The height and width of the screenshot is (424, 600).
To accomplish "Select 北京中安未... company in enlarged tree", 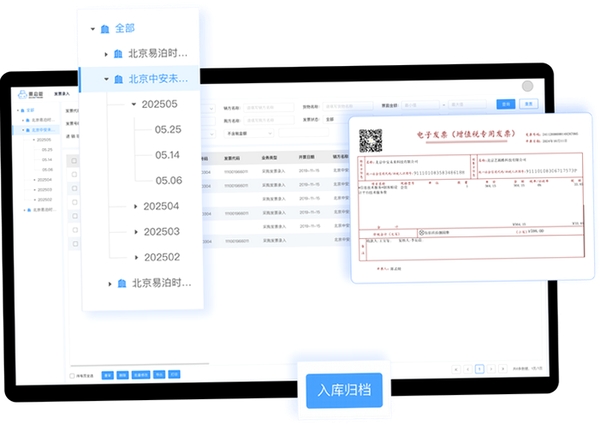I will pos(158,79).
